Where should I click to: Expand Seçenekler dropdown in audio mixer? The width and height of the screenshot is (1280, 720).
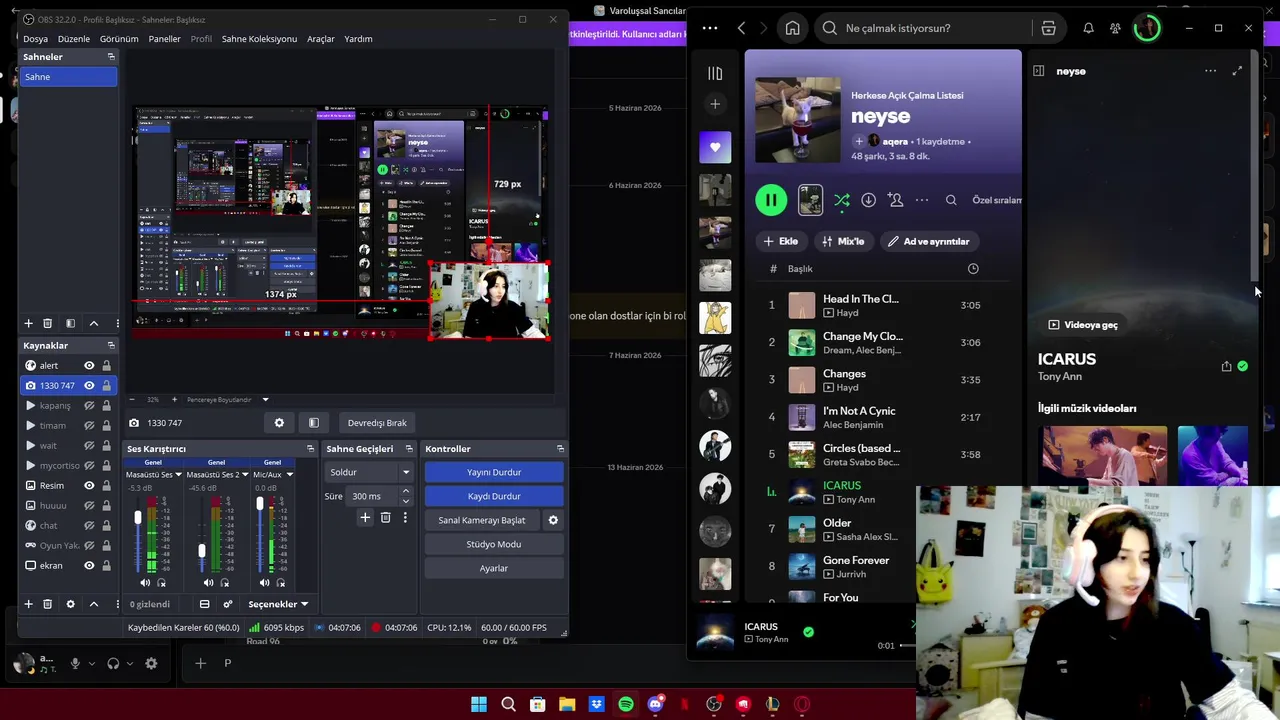point(278,604)
